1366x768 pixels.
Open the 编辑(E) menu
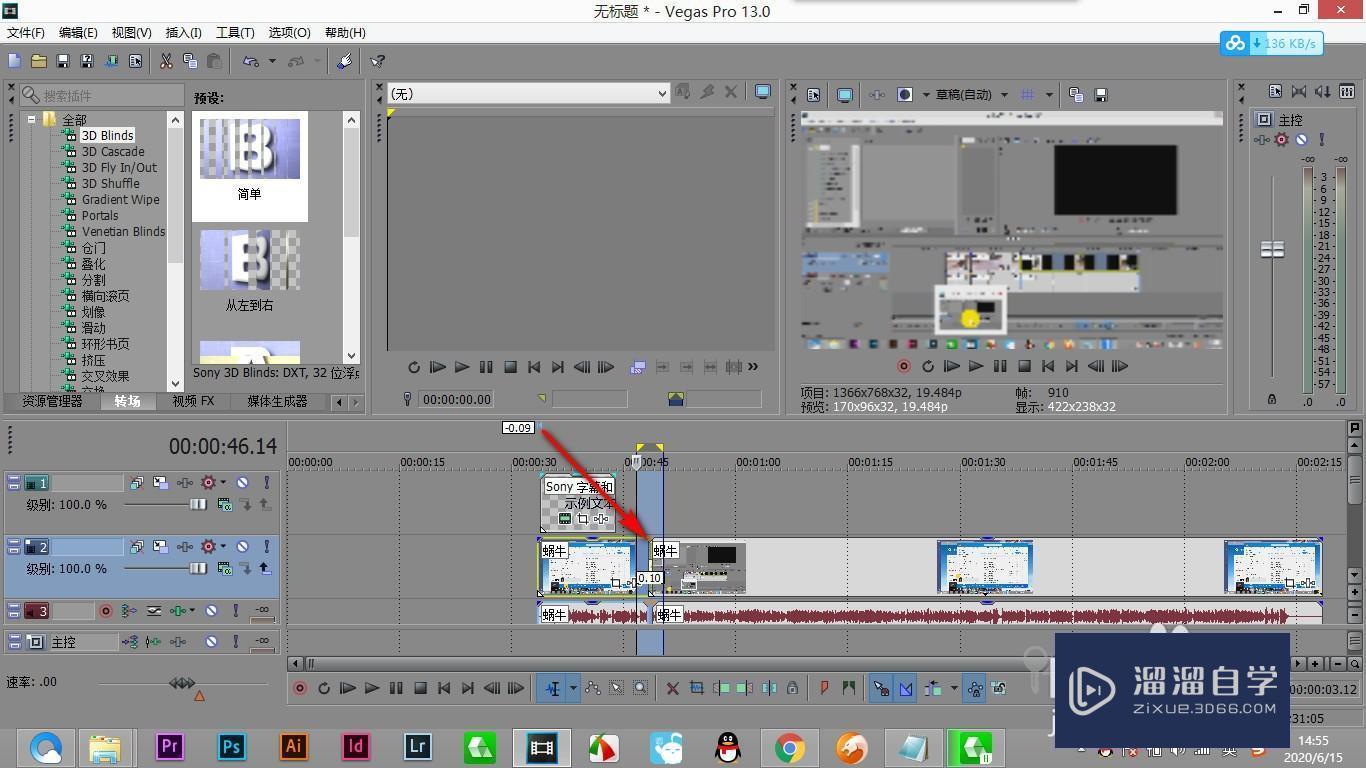78,33
